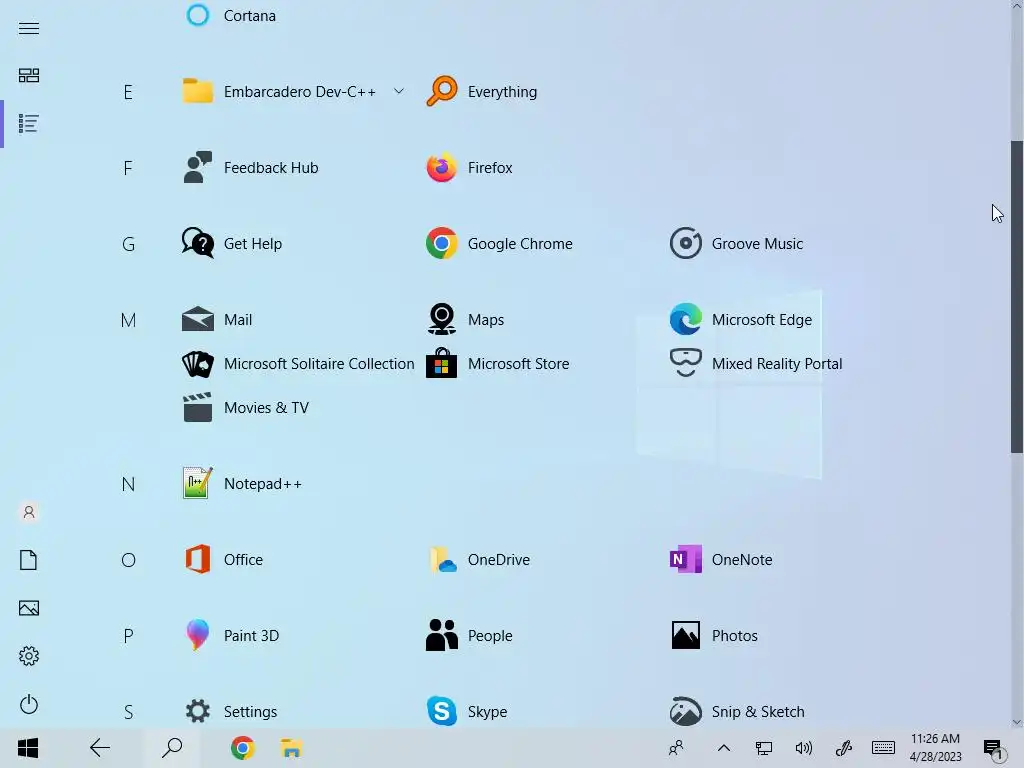
Task: Open Maps app
Action: point(465,319)
